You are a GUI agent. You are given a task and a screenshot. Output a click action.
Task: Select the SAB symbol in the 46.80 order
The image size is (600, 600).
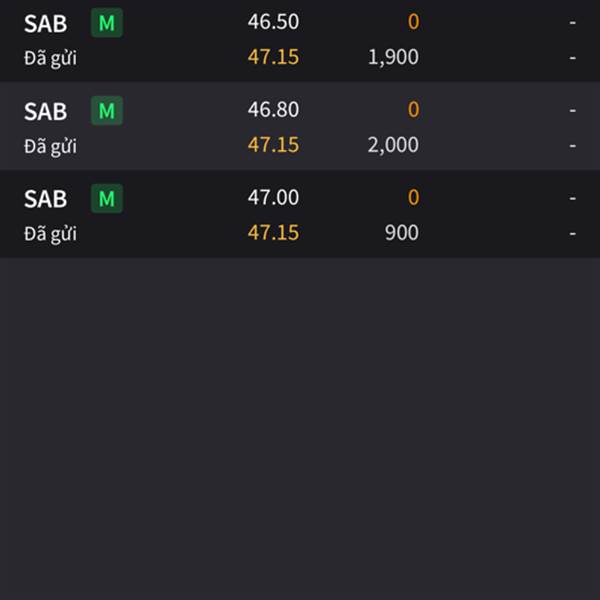click(x=46, y=111)
